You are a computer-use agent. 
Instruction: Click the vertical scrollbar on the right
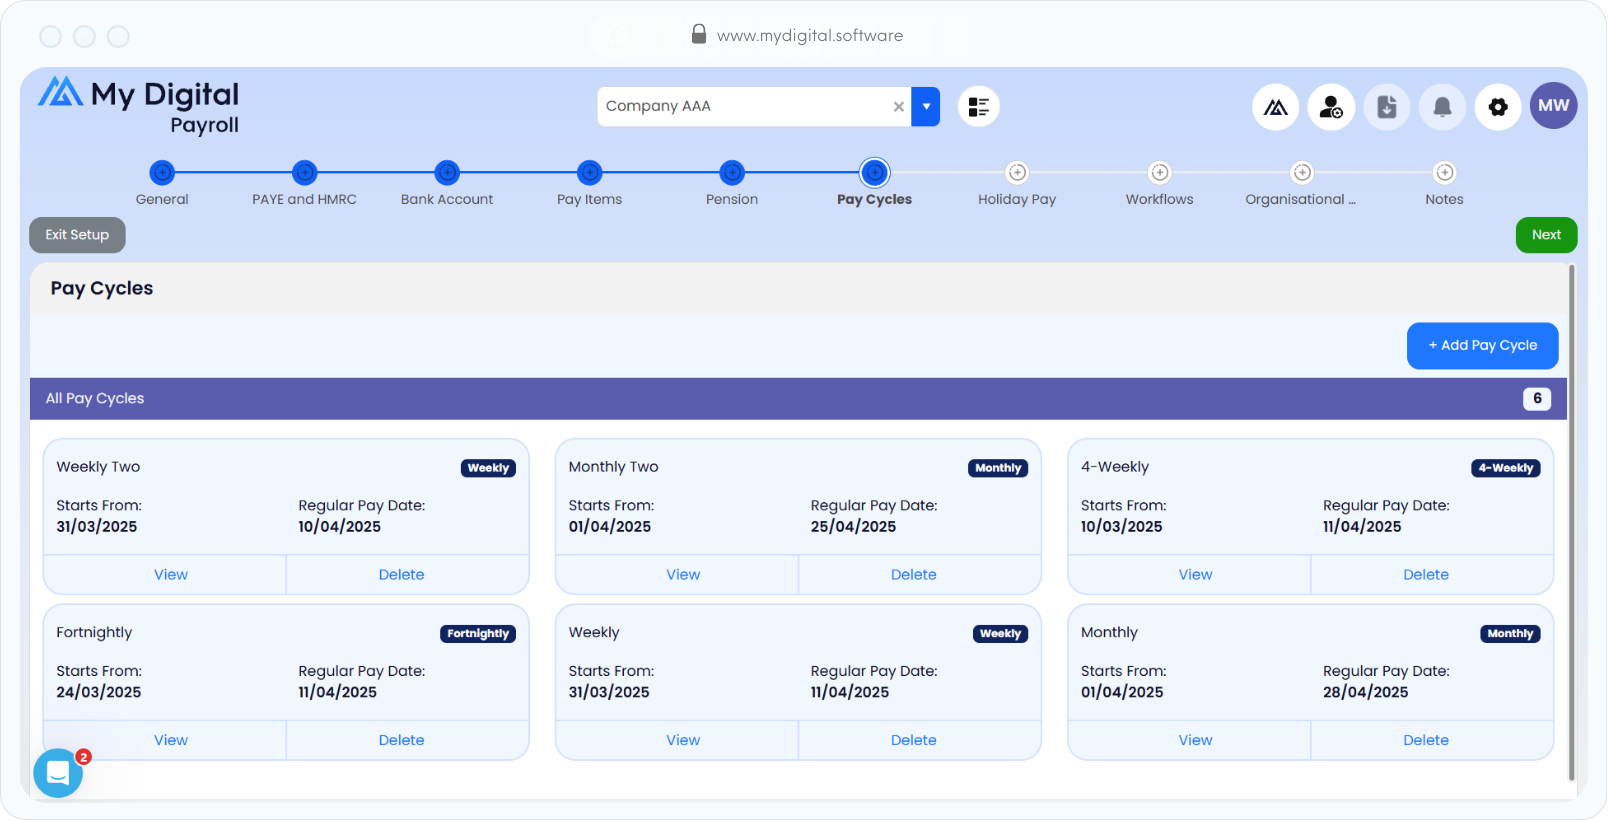pos(1571,520)
